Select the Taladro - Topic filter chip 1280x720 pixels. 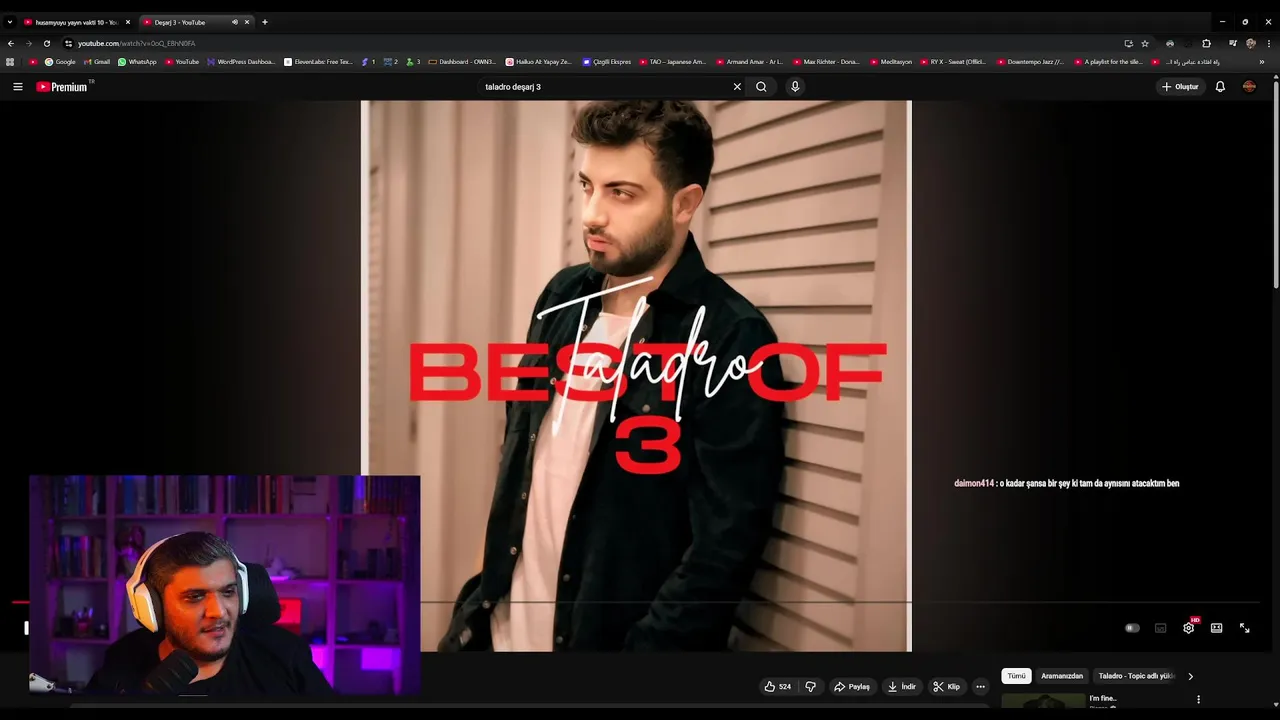click(1136, 676)
